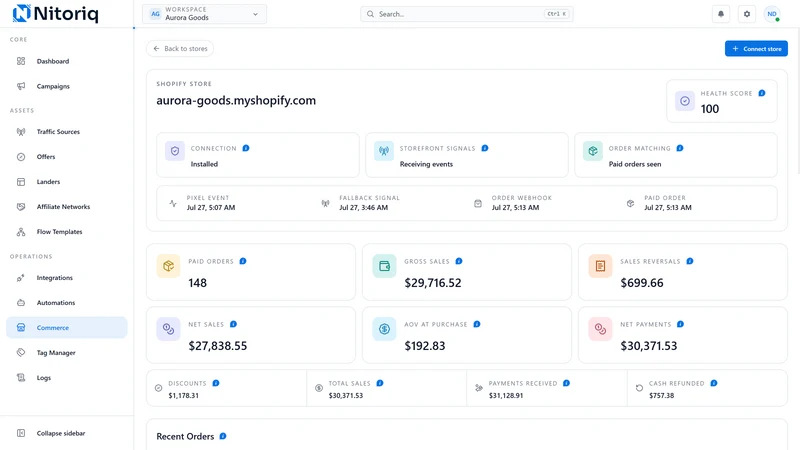Click the Tag Manager tag icon
The width and height of the screenshot is (800, 450).
coord(21,353)
